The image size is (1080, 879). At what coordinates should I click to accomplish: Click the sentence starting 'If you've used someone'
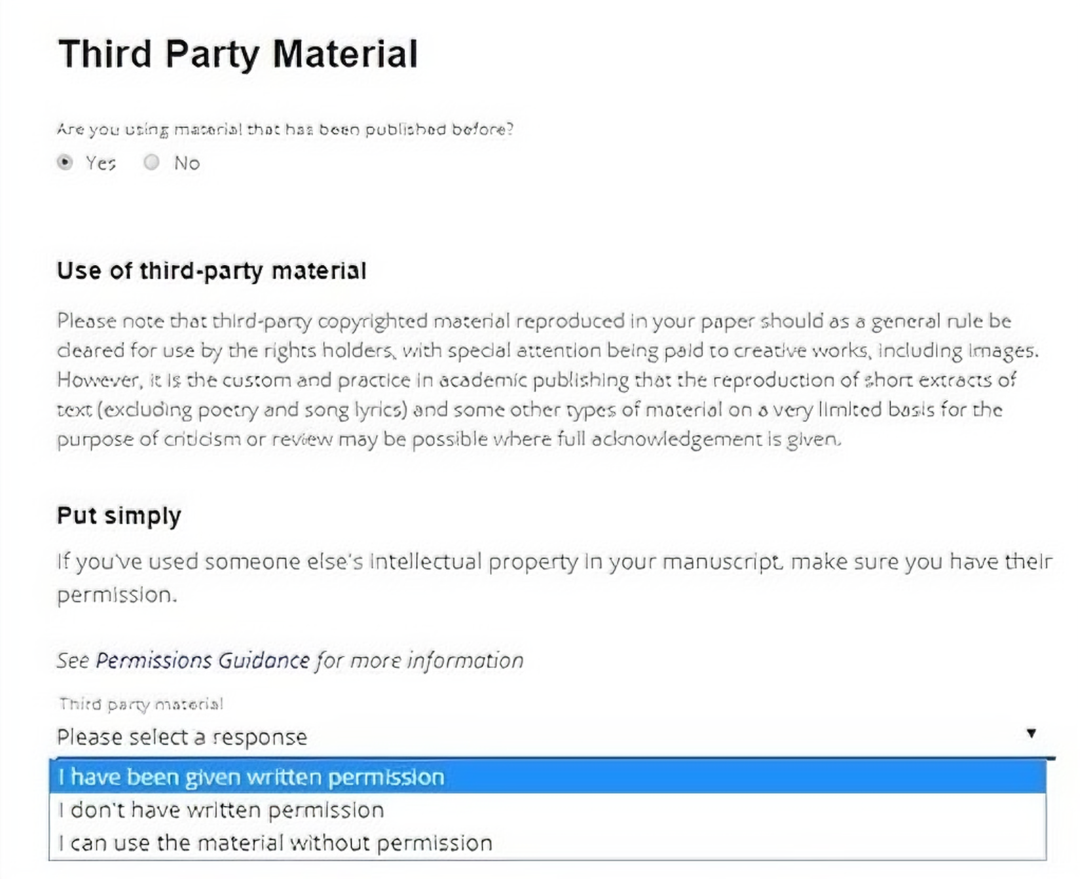pos(554,578)
